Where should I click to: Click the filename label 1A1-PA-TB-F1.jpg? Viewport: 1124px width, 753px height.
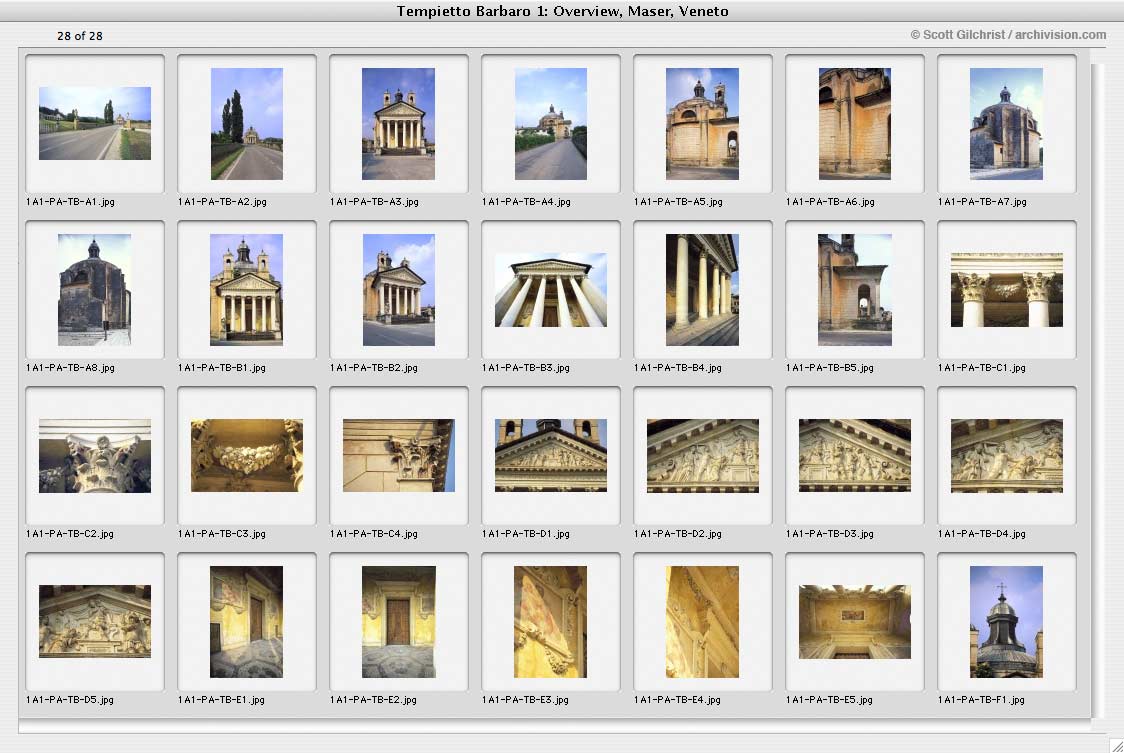point(981,700)
